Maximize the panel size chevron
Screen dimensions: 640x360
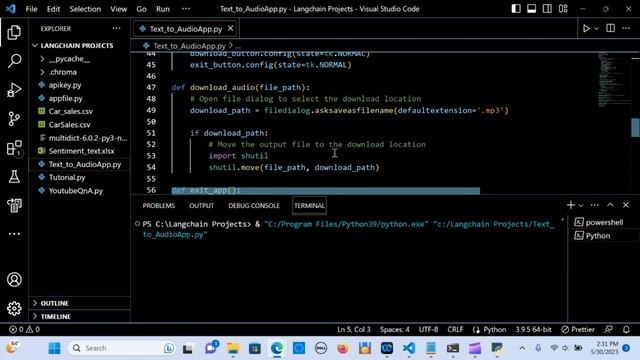pos(610,205)
